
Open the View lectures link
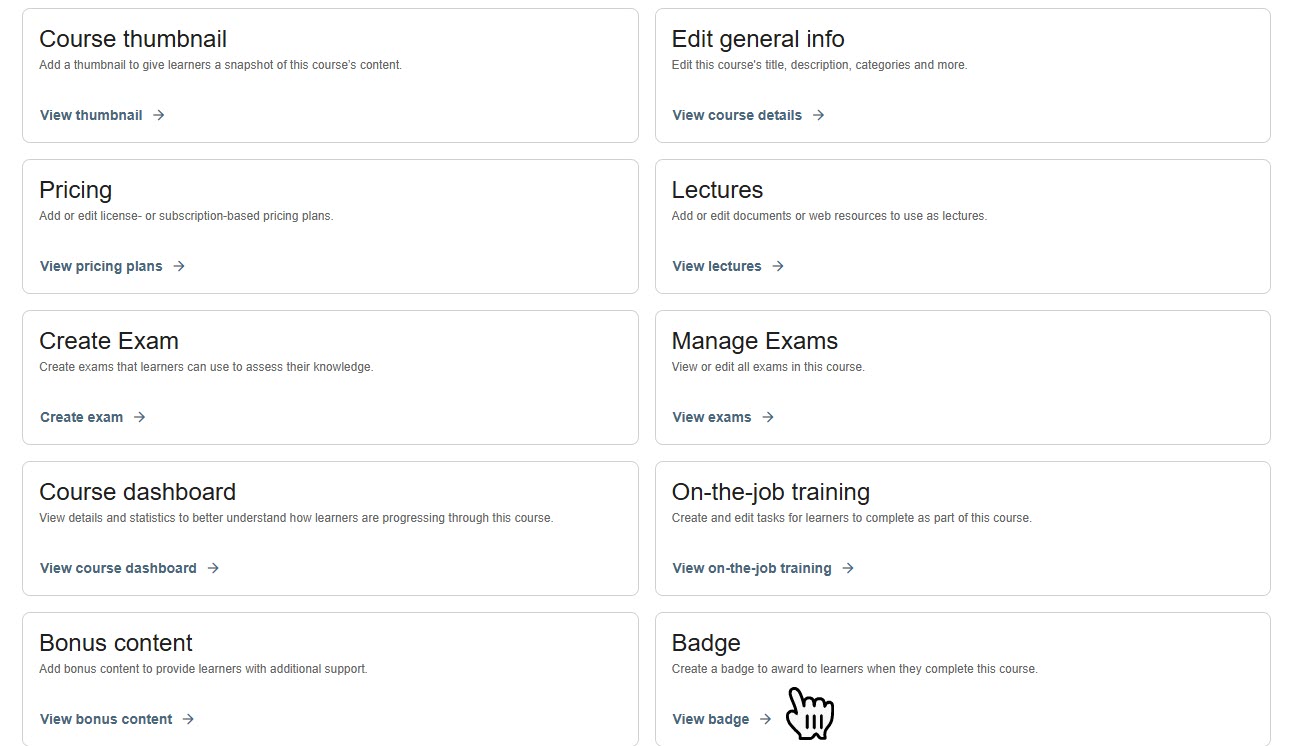coord(717,266)
